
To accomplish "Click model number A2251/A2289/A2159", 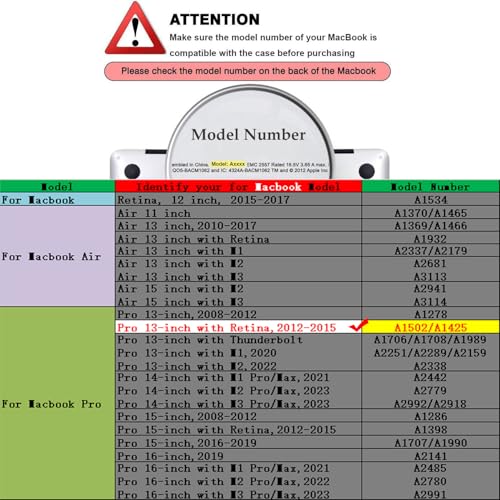I will [430, 353].
